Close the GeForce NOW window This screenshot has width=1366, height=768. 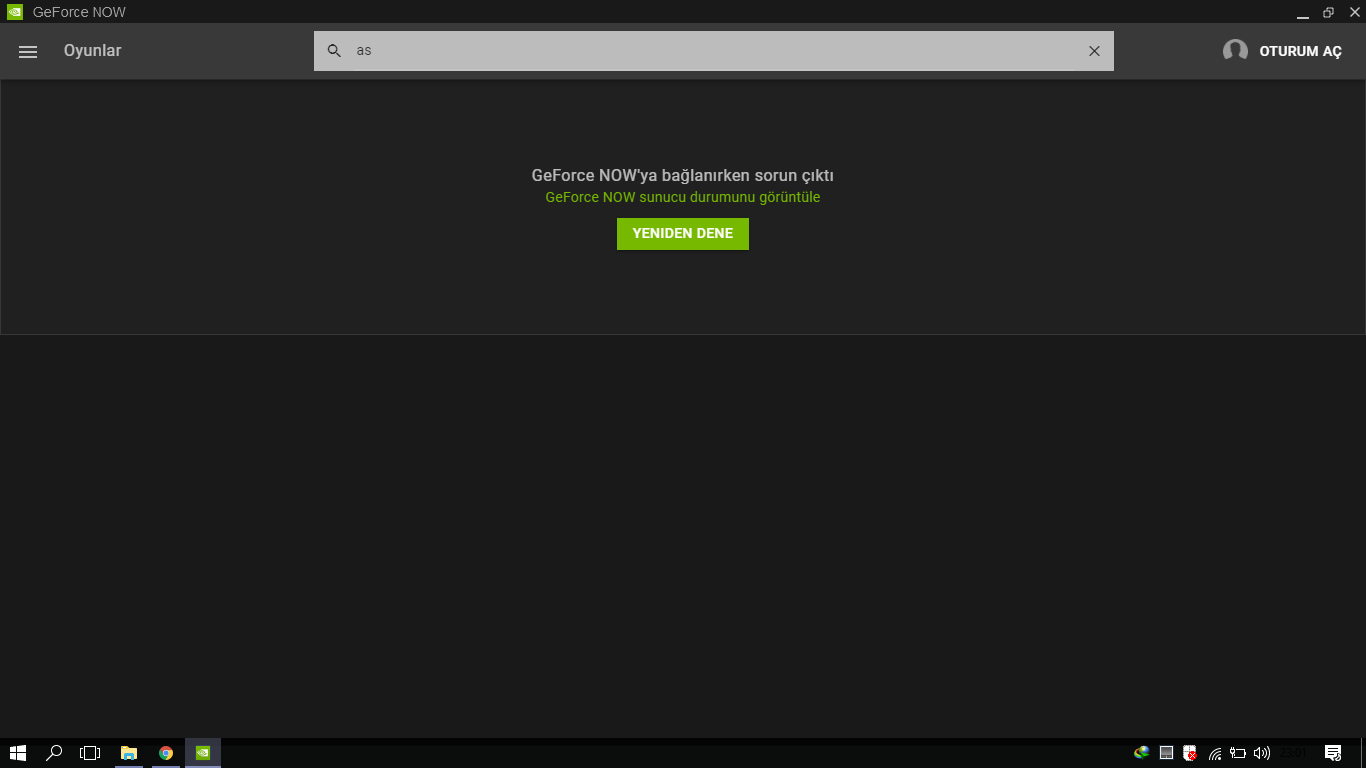pyautogui.click(x=1355, y=12)
